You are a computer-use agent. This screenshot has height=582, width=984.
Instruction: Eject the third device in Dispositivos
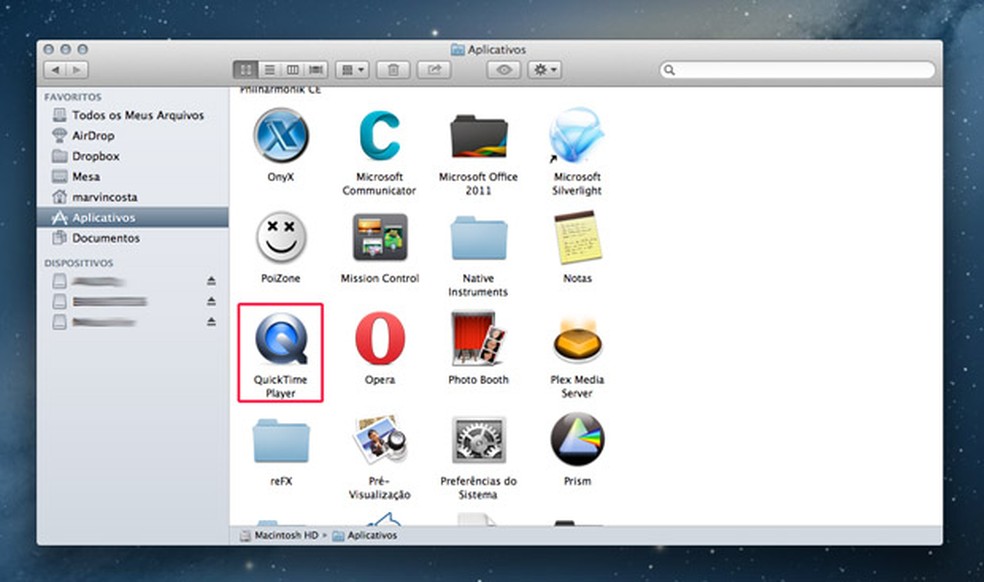pyautogui.click(x=211, y=321)
